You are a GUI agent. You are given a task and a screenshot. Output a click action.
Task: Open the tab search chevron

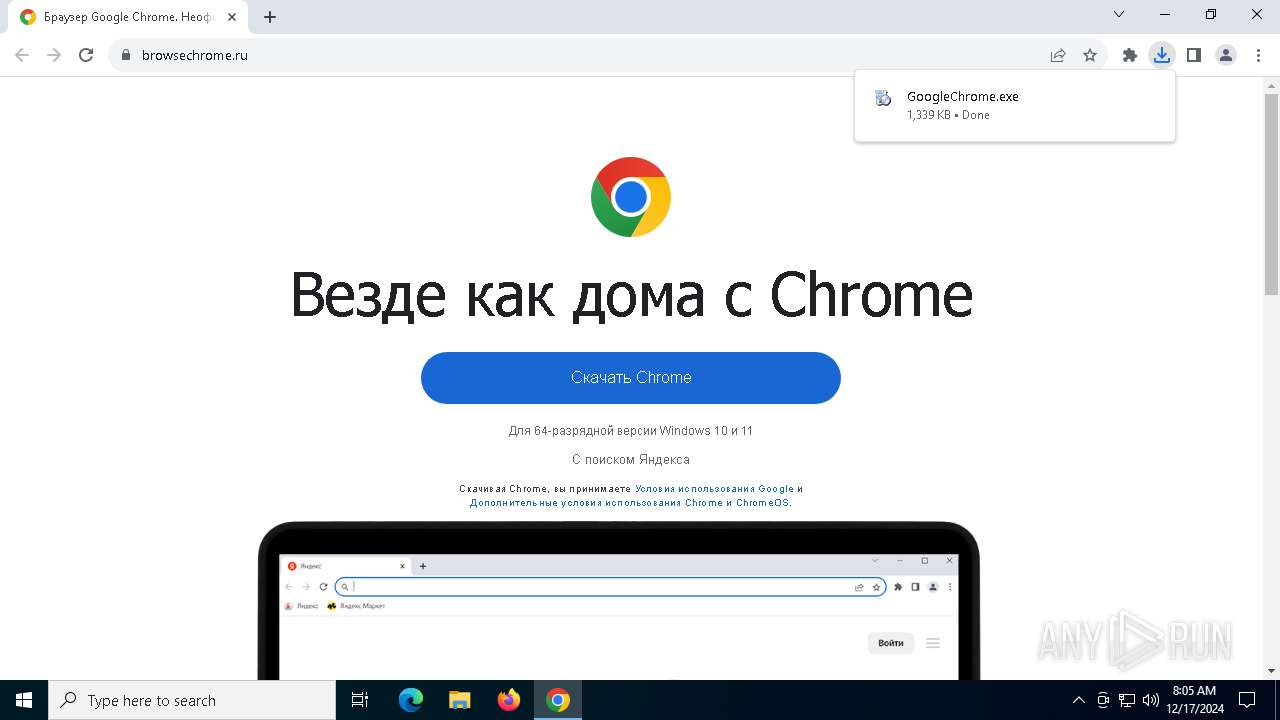click(x=1119, y=14)
